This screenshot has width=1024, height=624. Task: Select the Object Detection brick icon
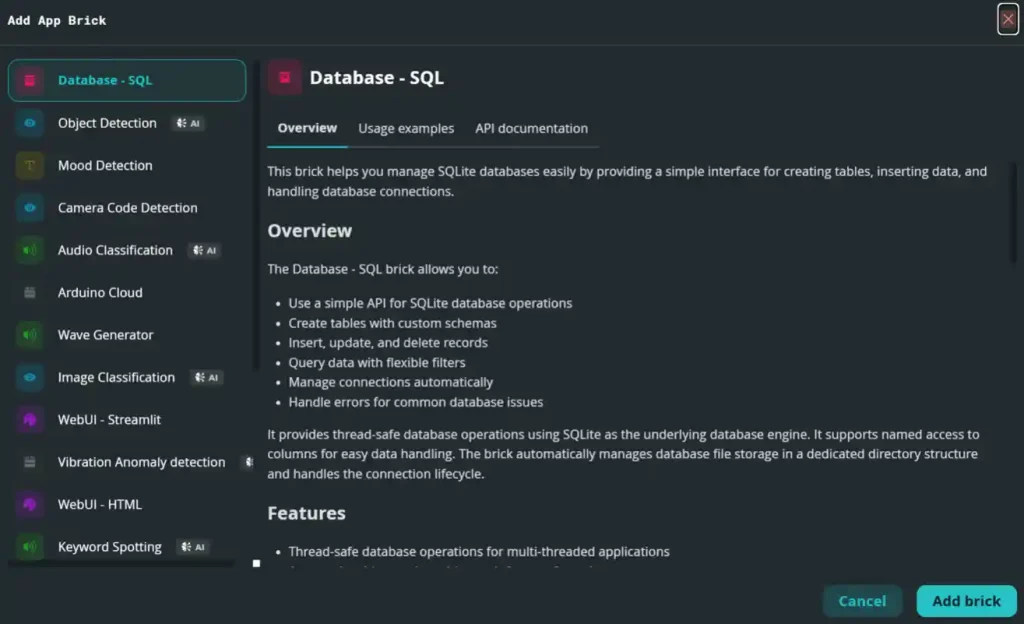(x=30, y=123)
